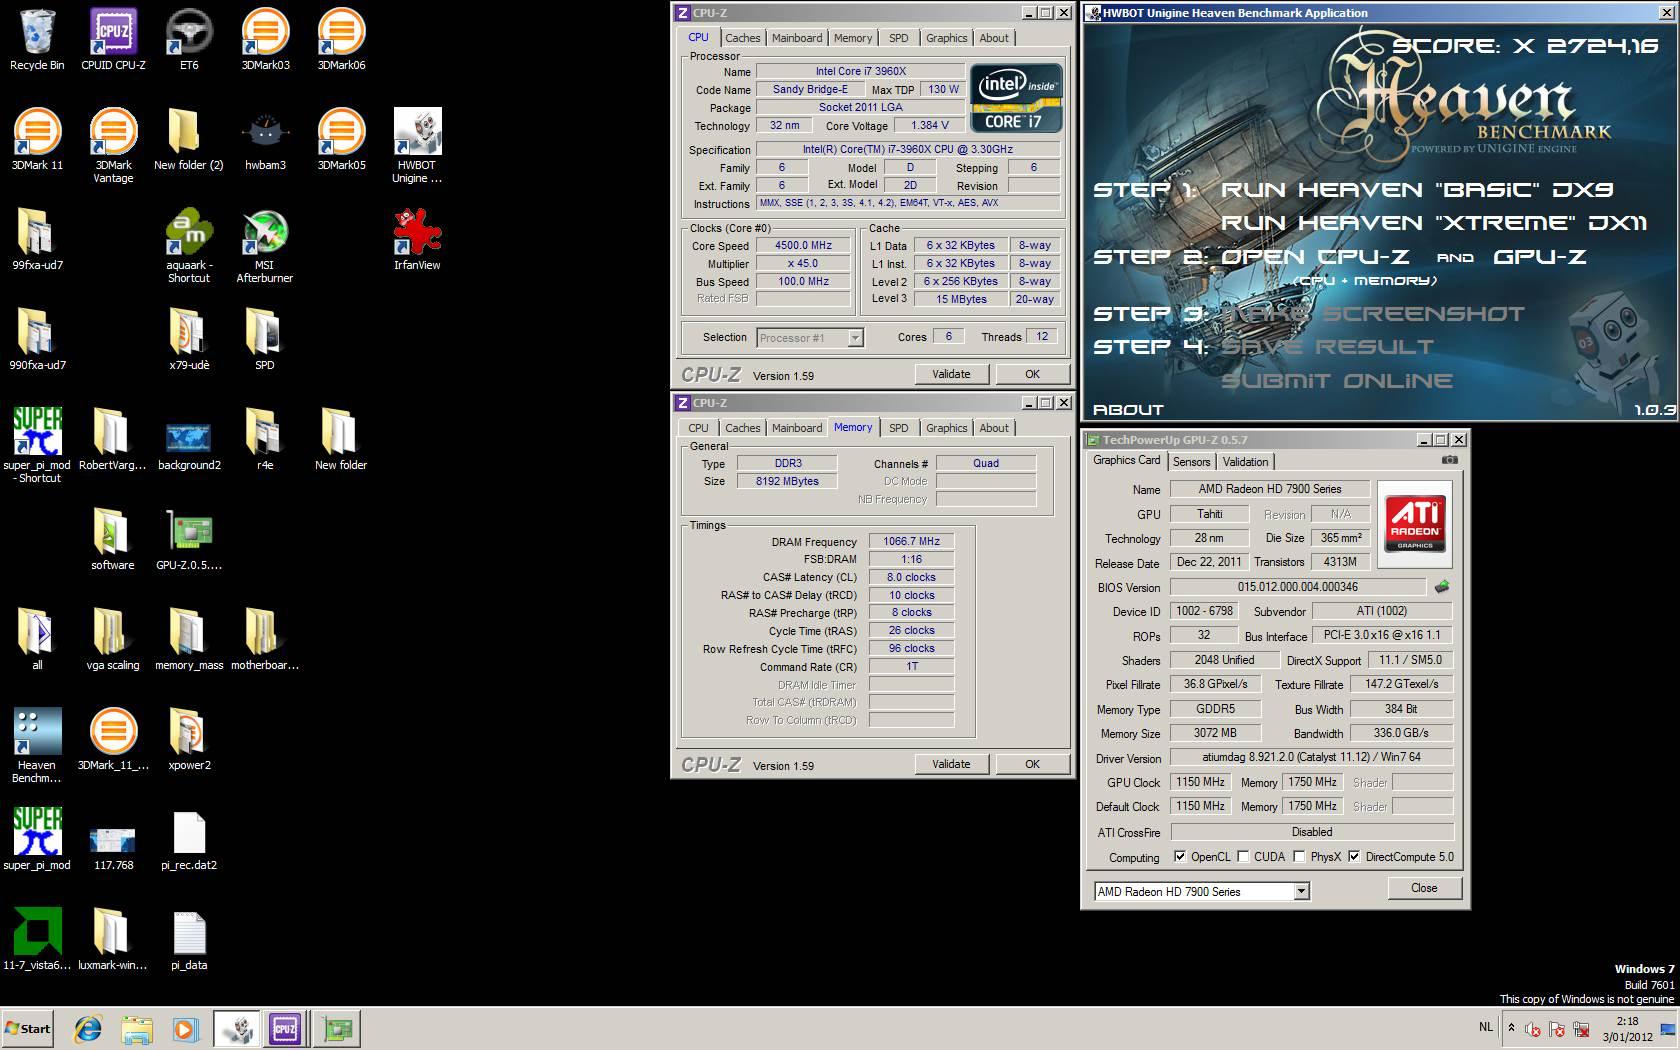The width and height of the screenshot is (1680, 1050).
Task: Switch to Caches tab in top CPU-Z window
Action: click(742, 38)
